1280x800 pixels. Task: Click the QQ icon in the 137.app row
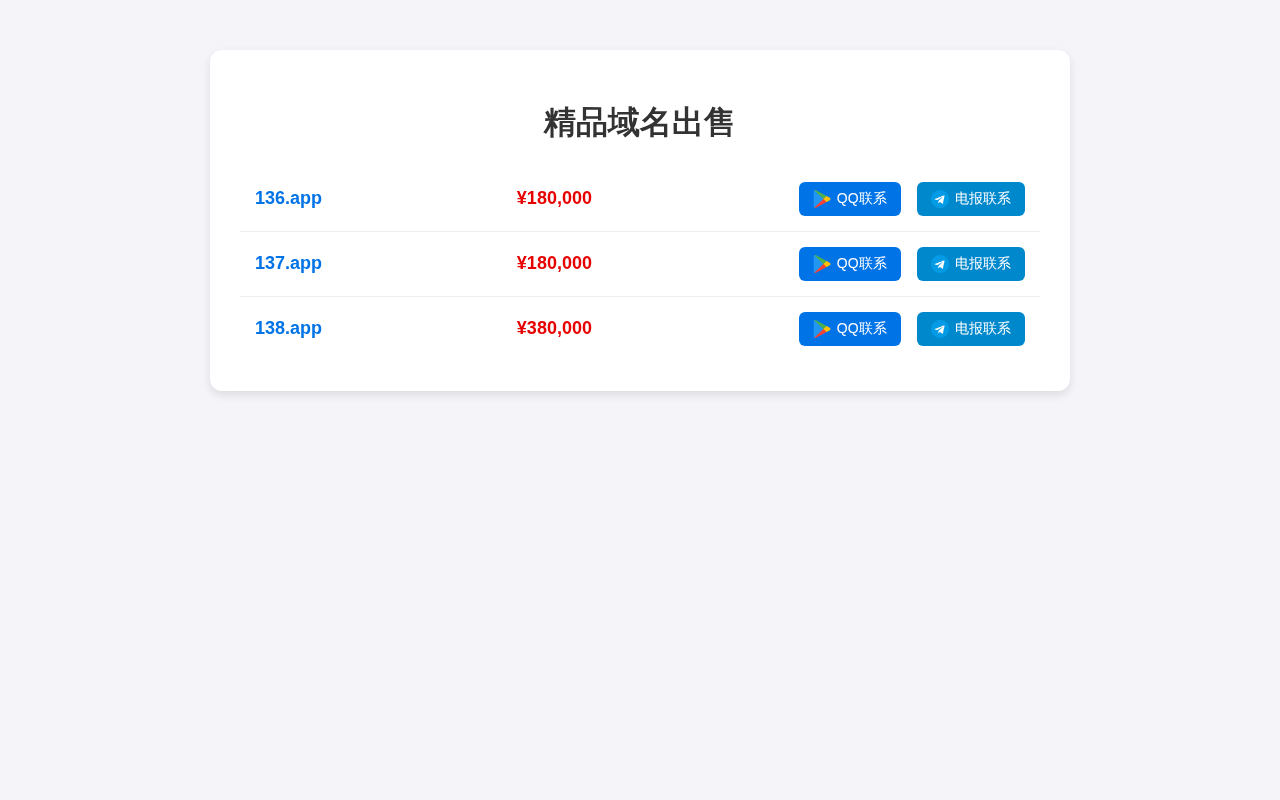(822, 264)
